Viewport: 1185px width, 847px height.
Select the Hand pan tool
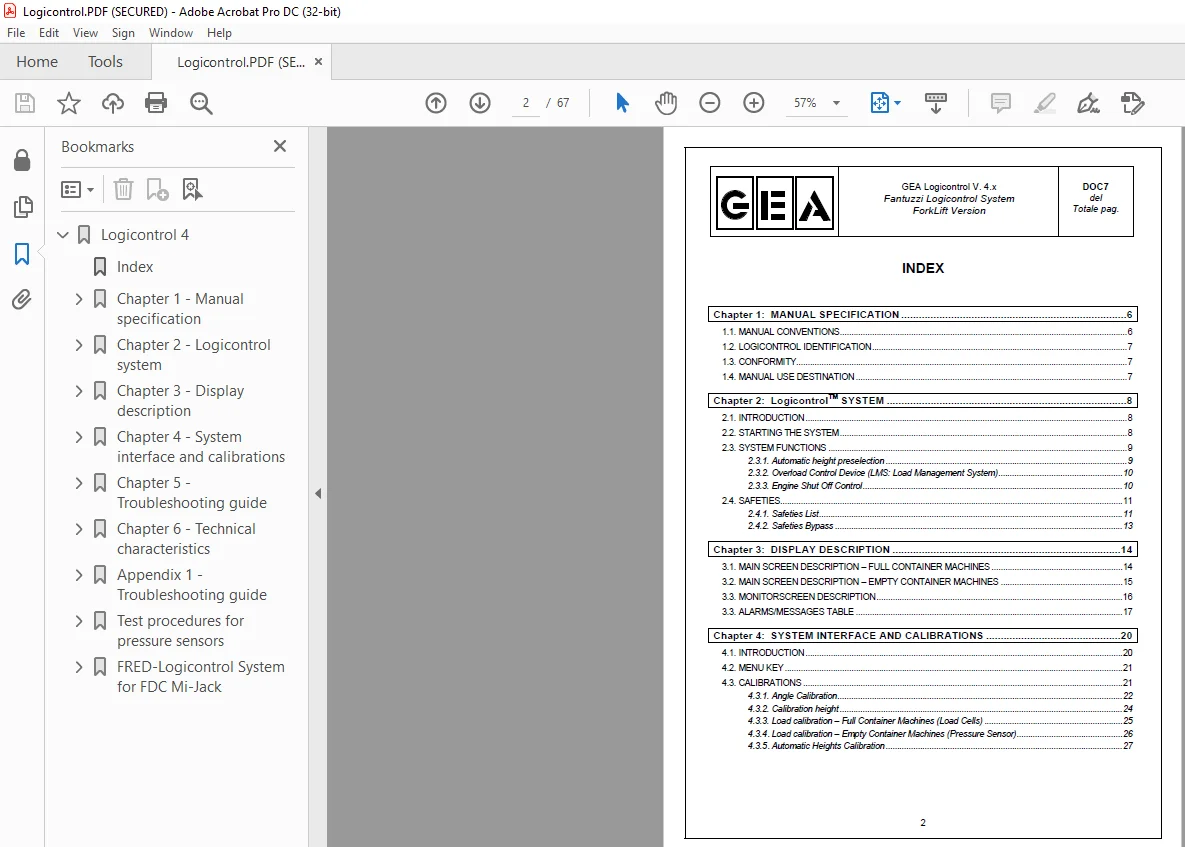[666, 103]
